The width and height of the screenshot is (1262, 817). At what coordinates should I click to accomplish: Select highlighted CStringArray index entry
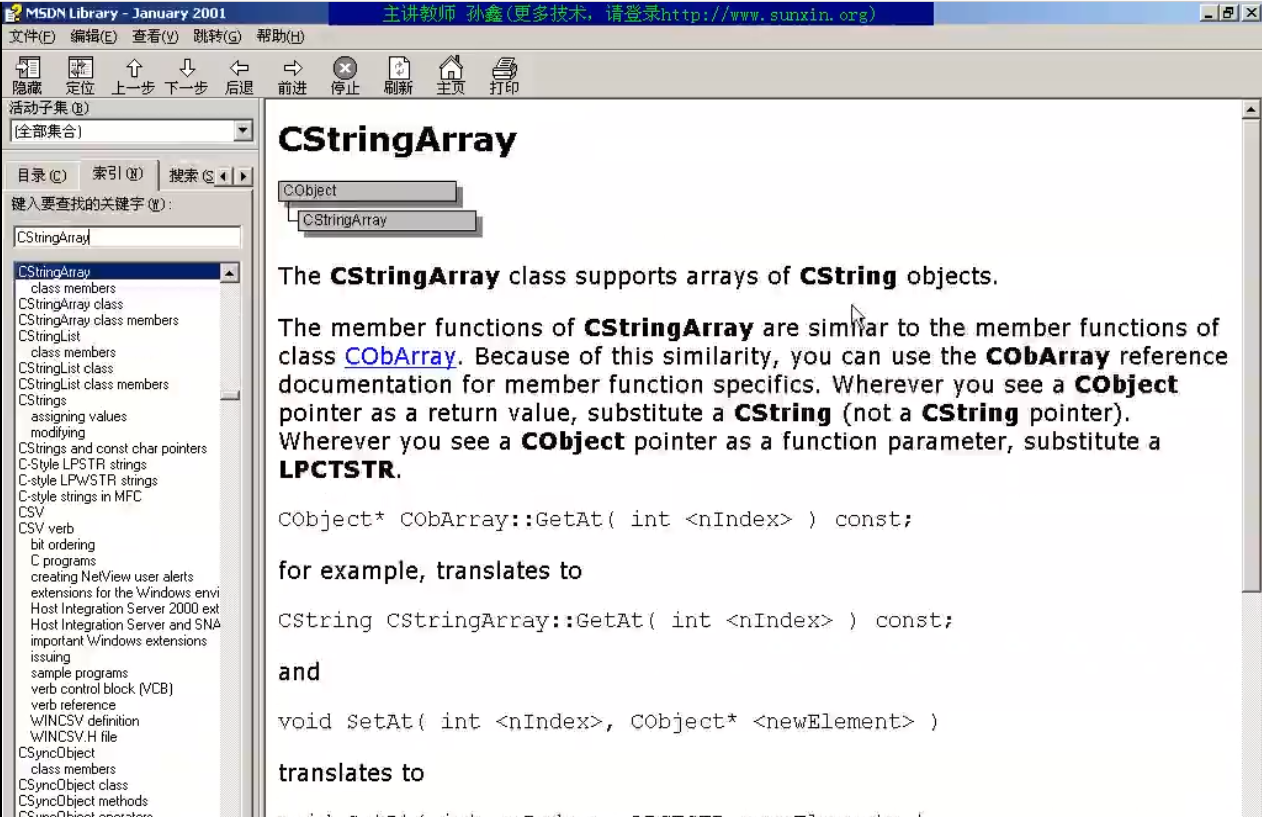point(116,272)
